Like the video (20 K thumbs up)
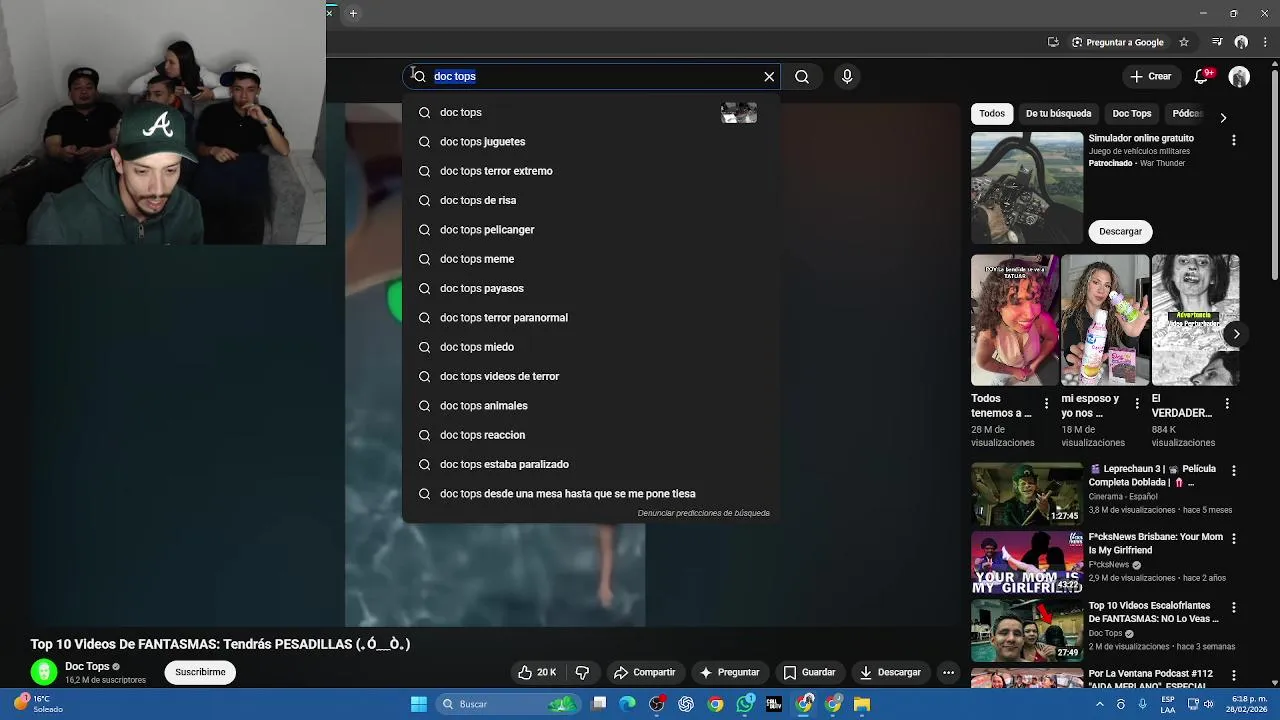The image size is (1280, 720). click(x=537, y=672)
